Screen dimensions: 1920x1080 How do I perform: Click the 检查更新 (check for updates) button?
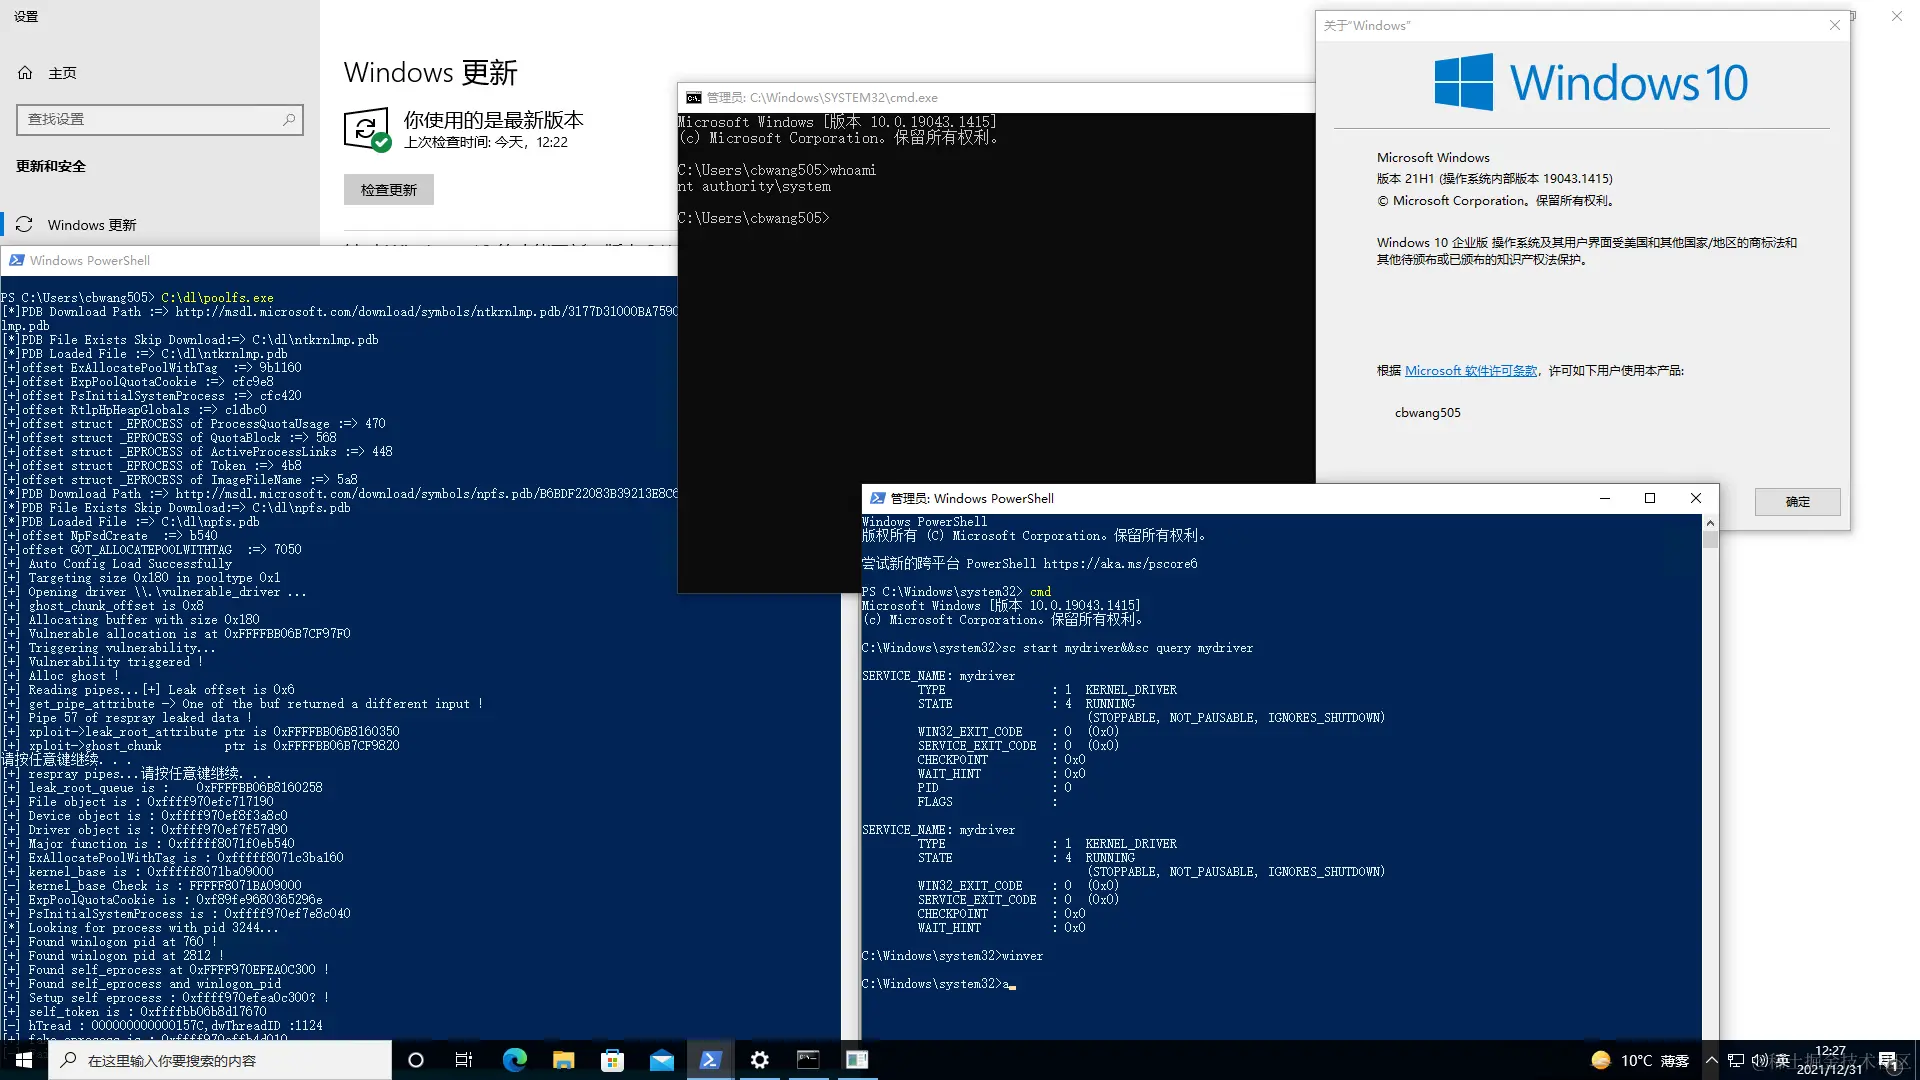[388, 190]
